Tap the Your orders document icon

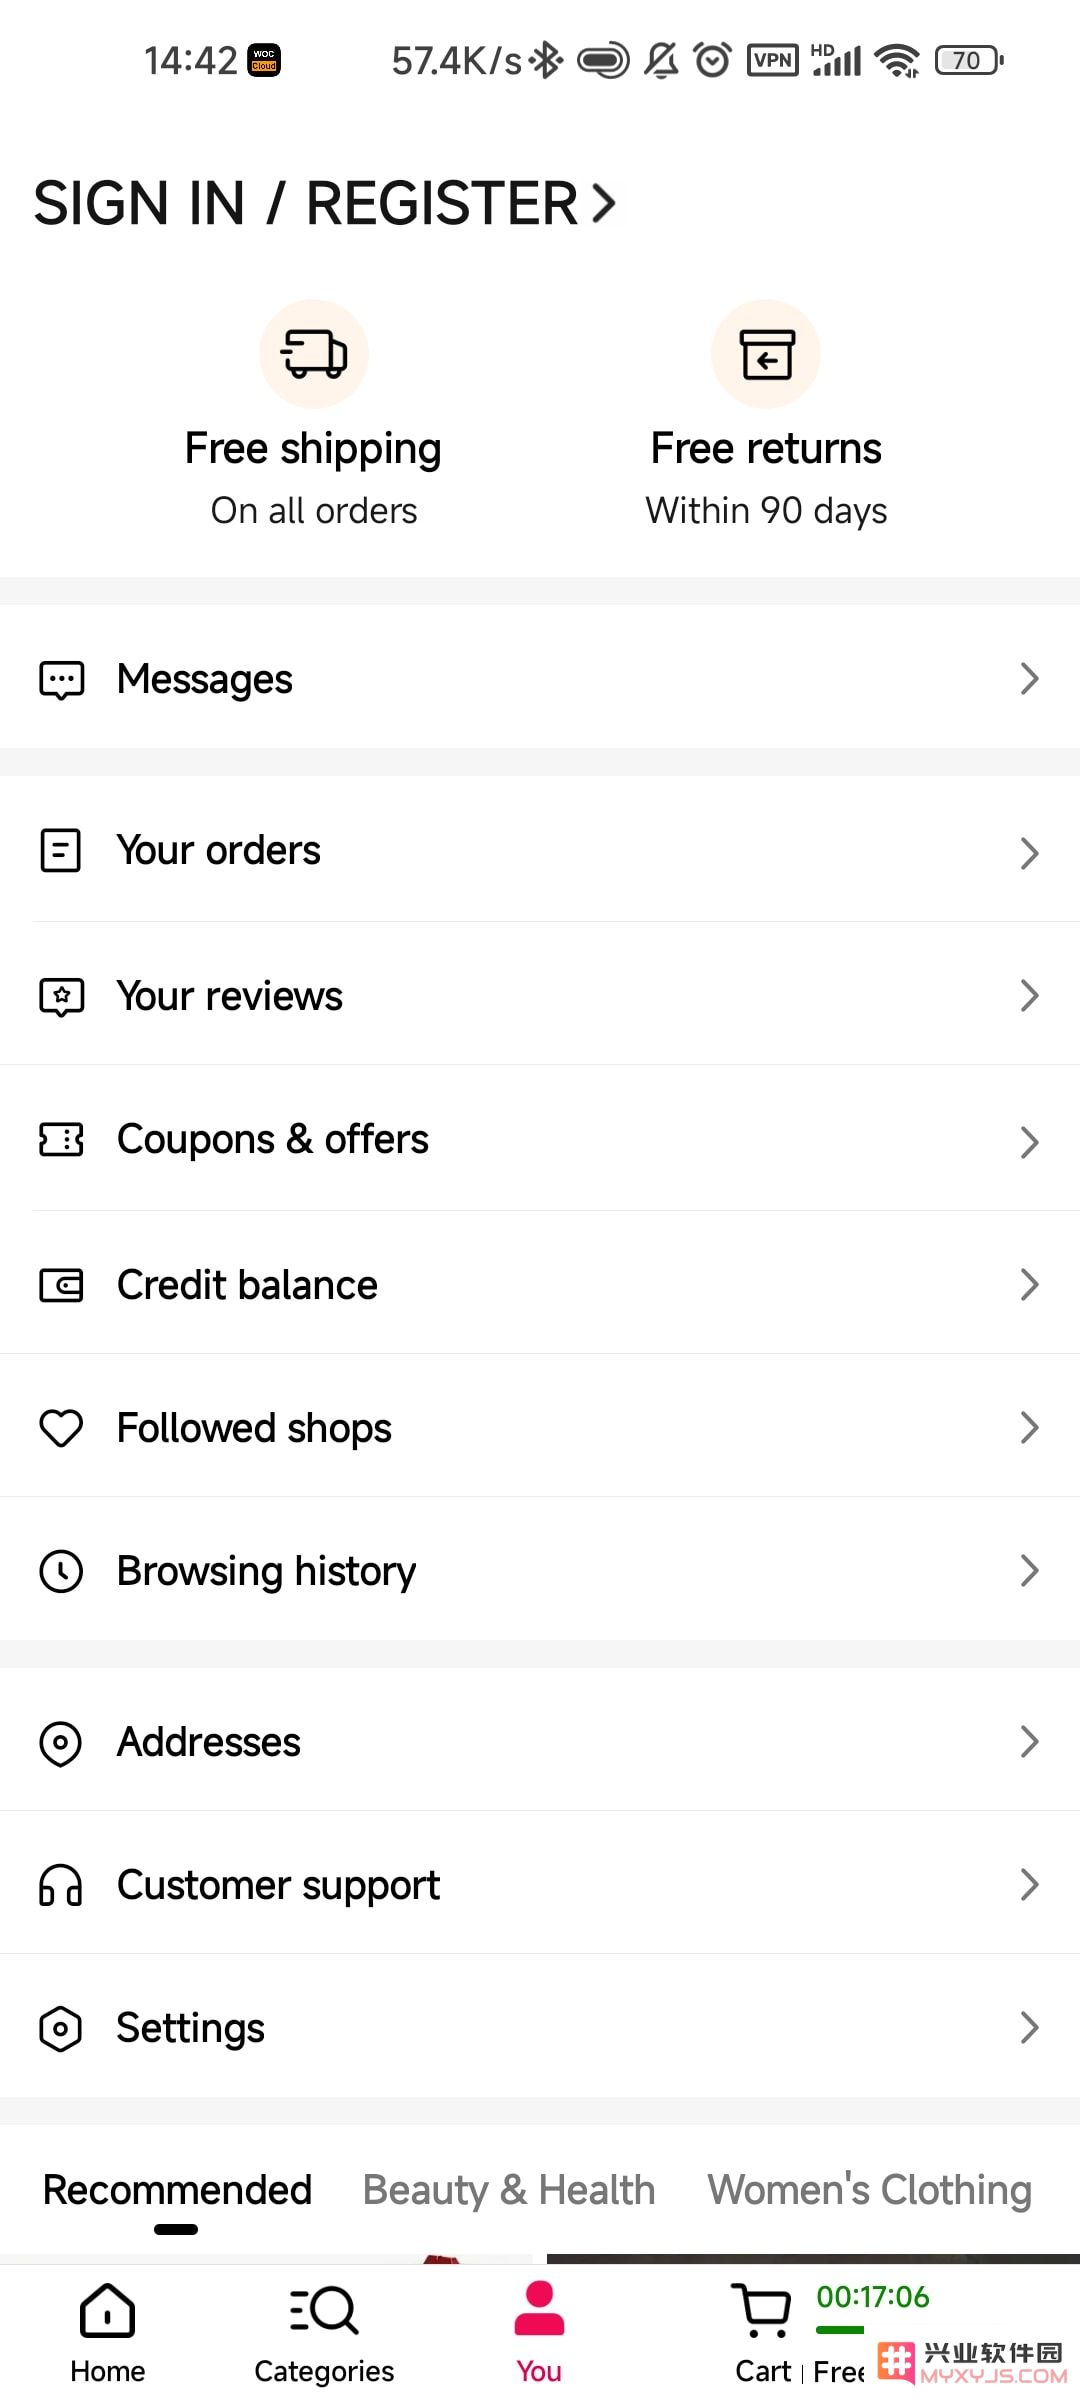coord(60,851)
